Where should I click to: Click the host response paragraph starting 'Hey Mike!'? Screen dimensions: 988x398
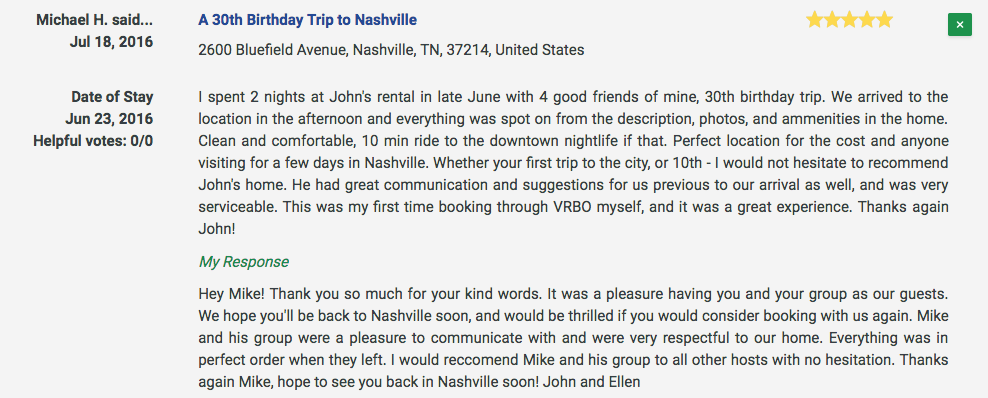click(x=573, y=338)
